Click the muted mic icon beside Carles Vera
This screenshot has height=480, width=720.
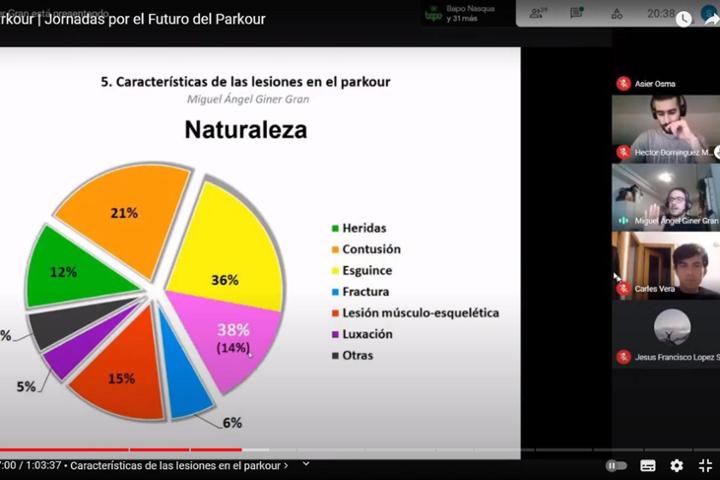[x=623, y=288]
